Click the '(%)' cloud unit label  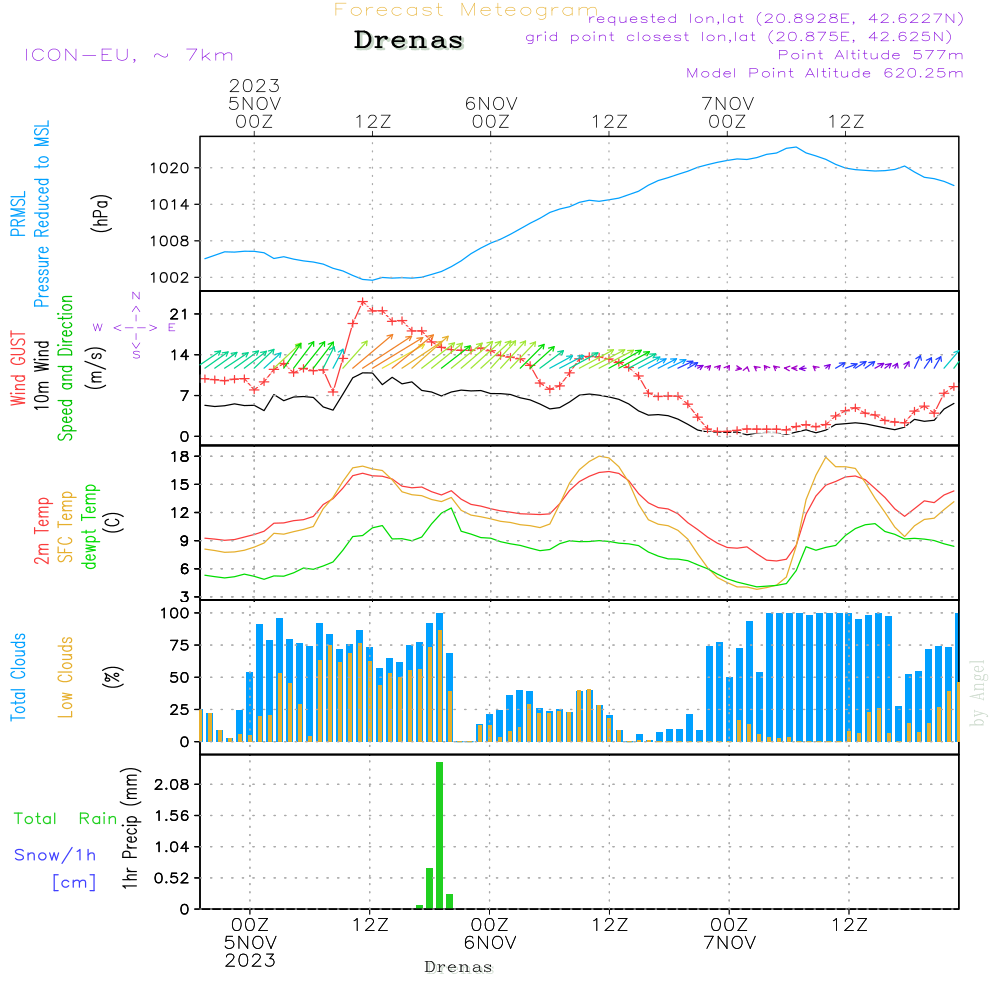(x=112, y=676)
